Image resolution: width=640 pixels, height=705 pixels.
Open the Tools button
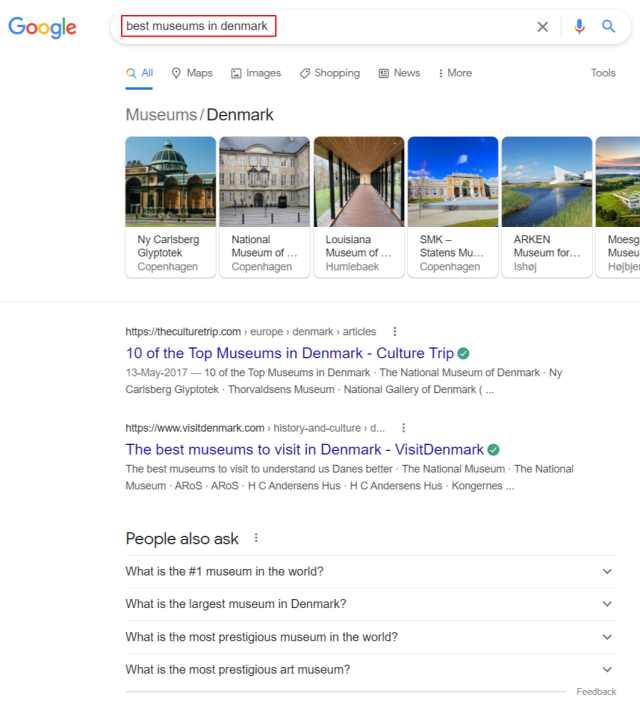pos(603,73)
